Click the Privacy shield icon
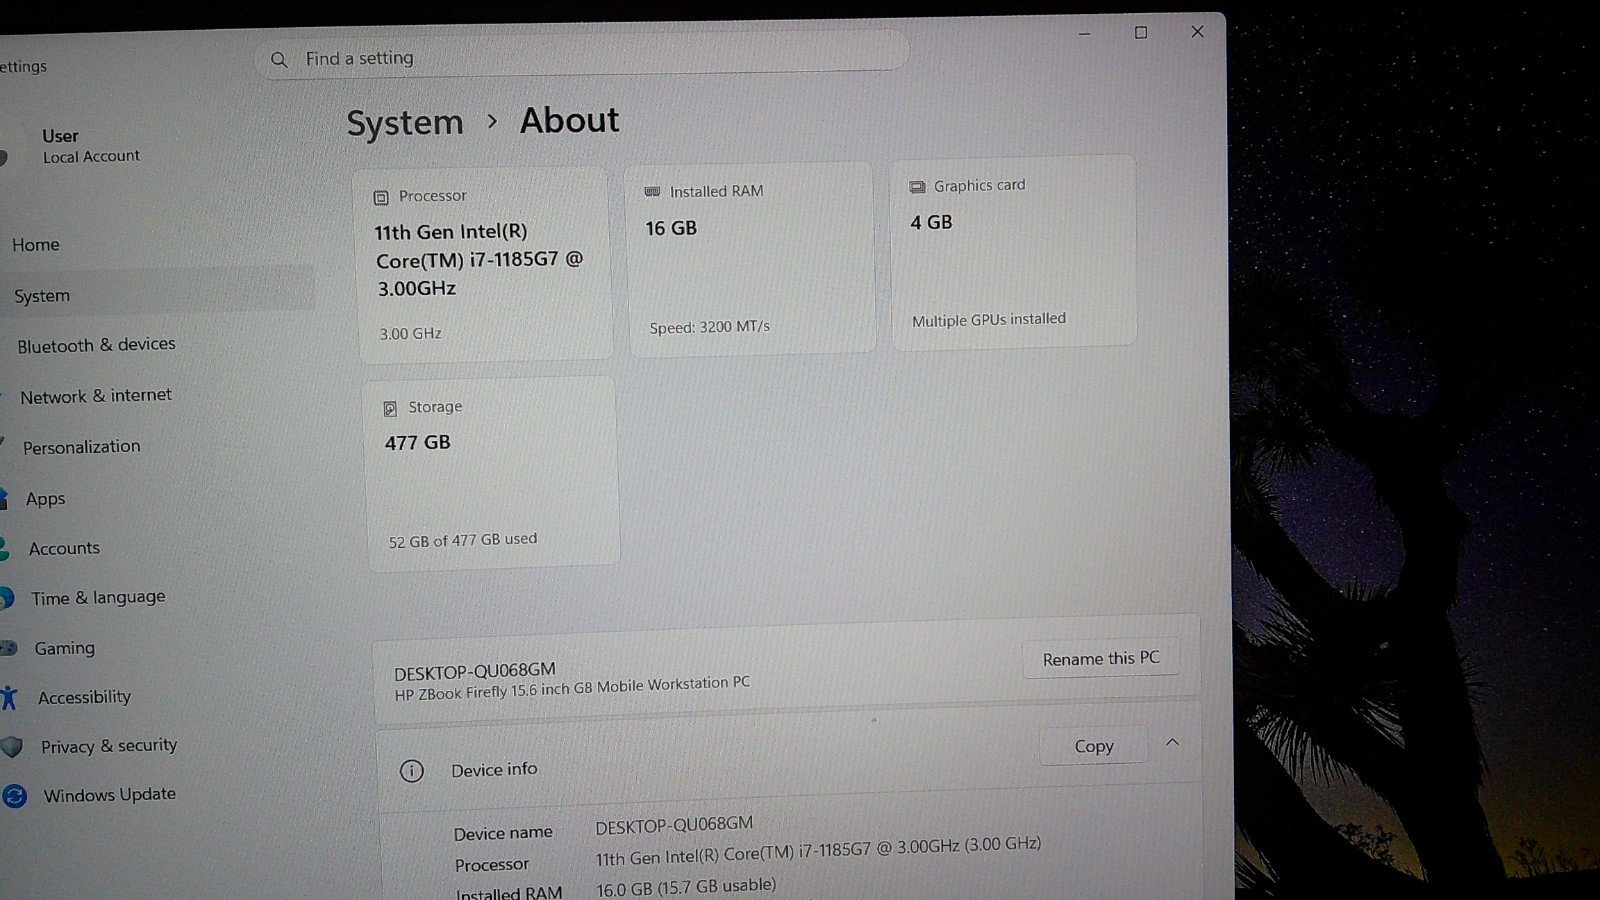 [12, 747]
